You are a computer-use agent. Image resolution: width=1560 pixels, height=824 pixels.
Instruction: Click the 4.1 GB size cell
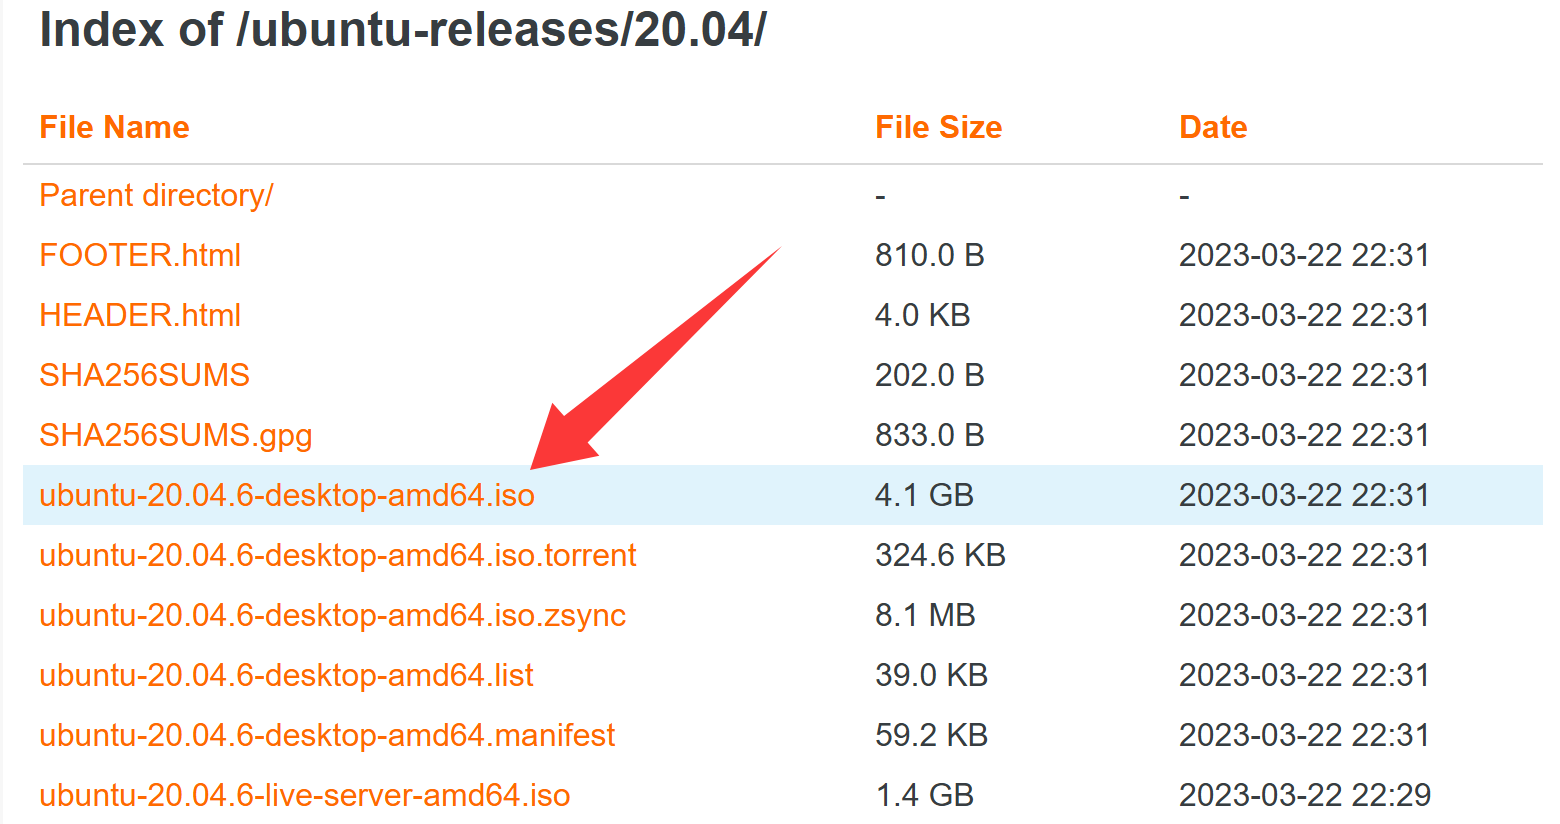click(x=924, y=495)
